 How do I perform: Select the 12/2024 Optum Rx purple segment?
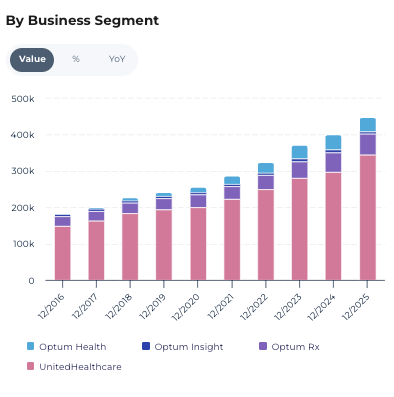(333, 163)
